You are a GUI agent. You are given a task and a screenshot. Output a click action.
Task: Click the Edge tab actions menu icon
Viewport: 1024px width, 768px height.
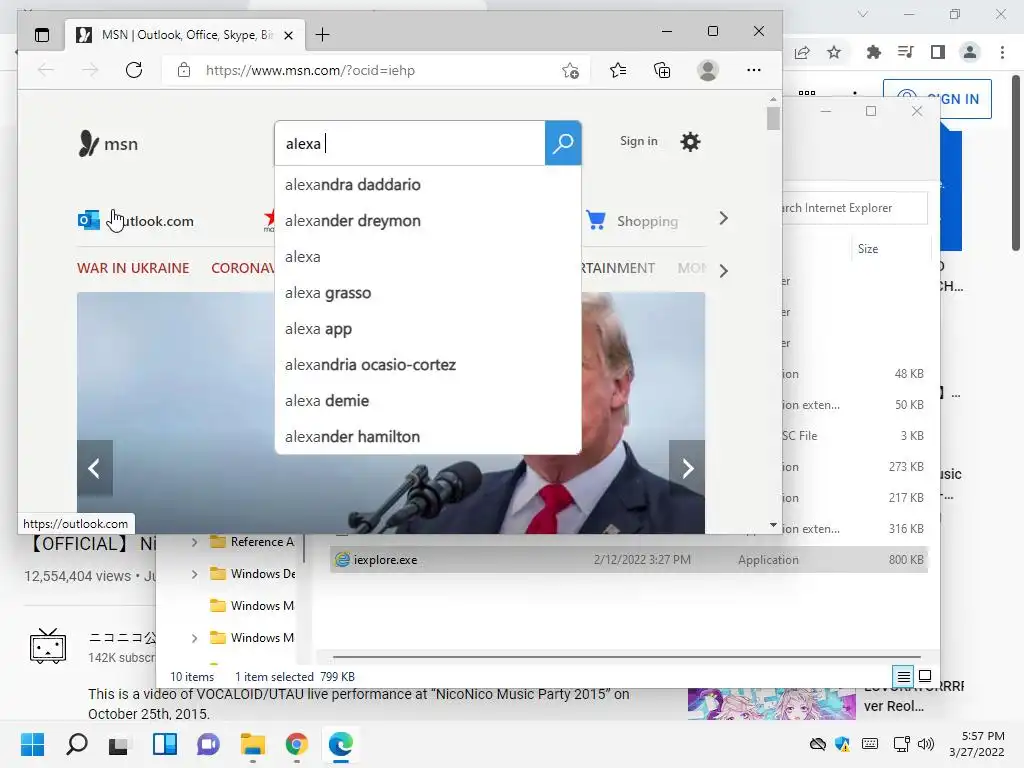point(42,35)
